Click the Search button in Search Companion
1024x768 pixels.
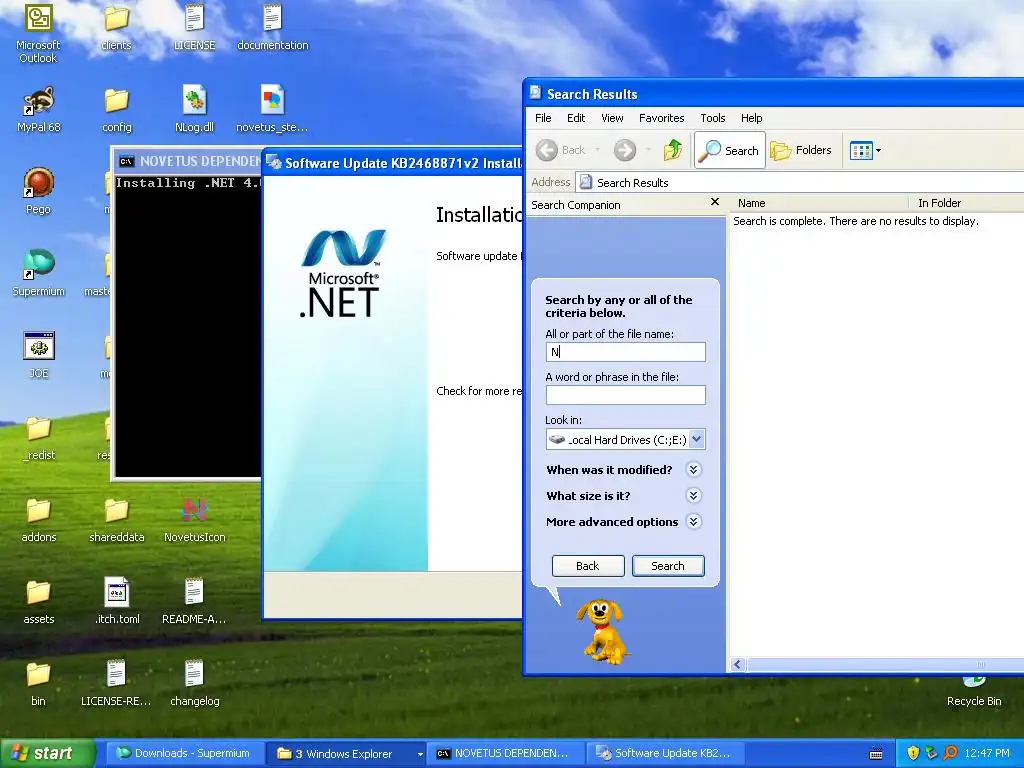pos(668,566)
